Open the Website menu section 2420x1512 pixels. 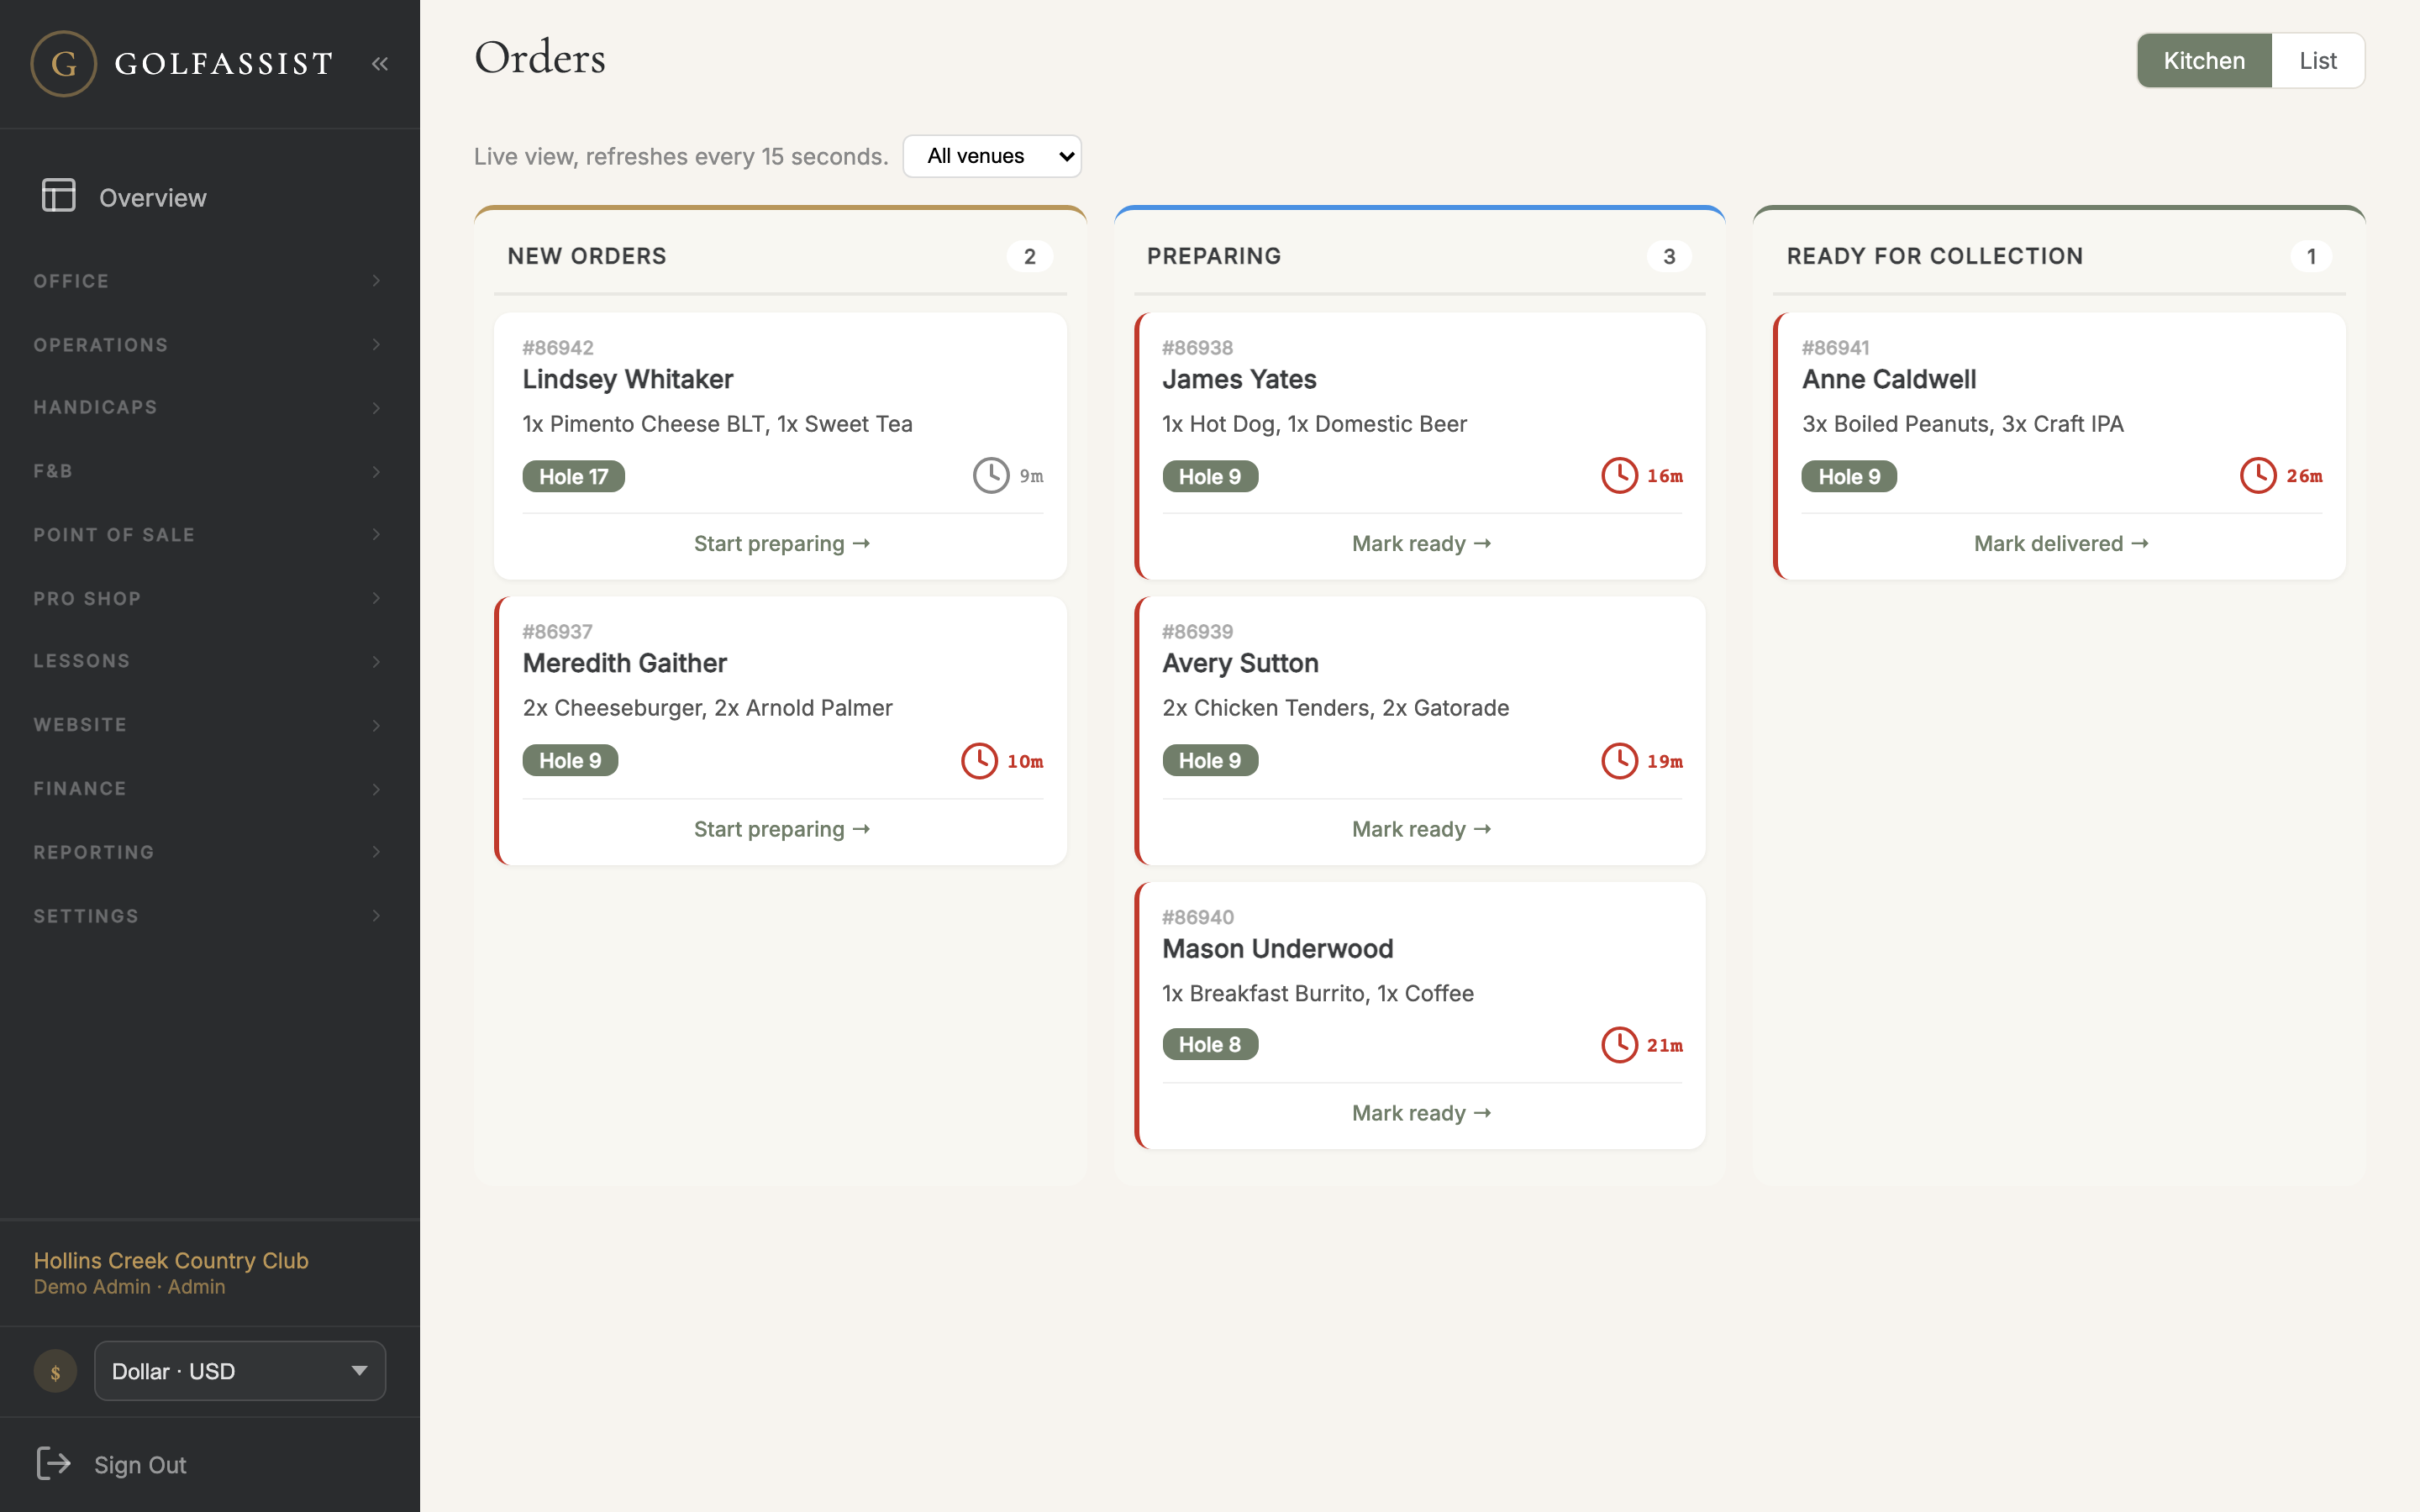coord(209,725)
